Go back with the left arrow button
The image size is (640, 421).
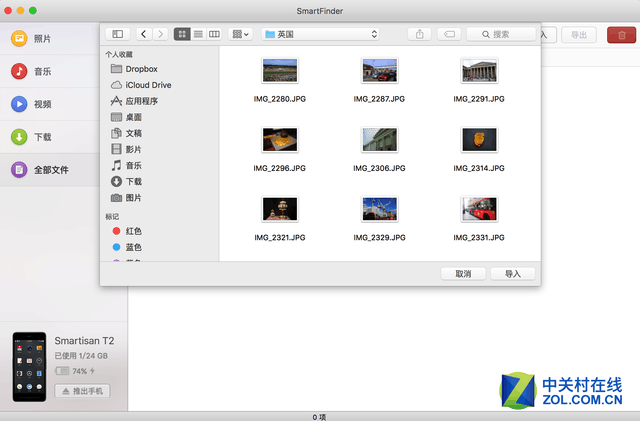(x=144, y=34)
